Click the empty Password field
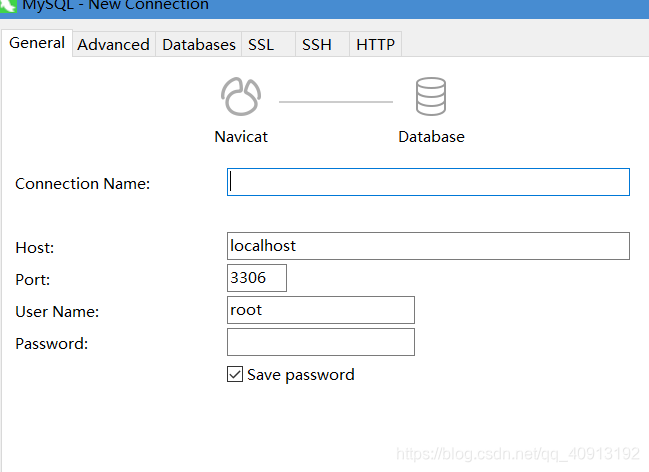The height and width of the screenshot is (472, 649). [321, 342]
